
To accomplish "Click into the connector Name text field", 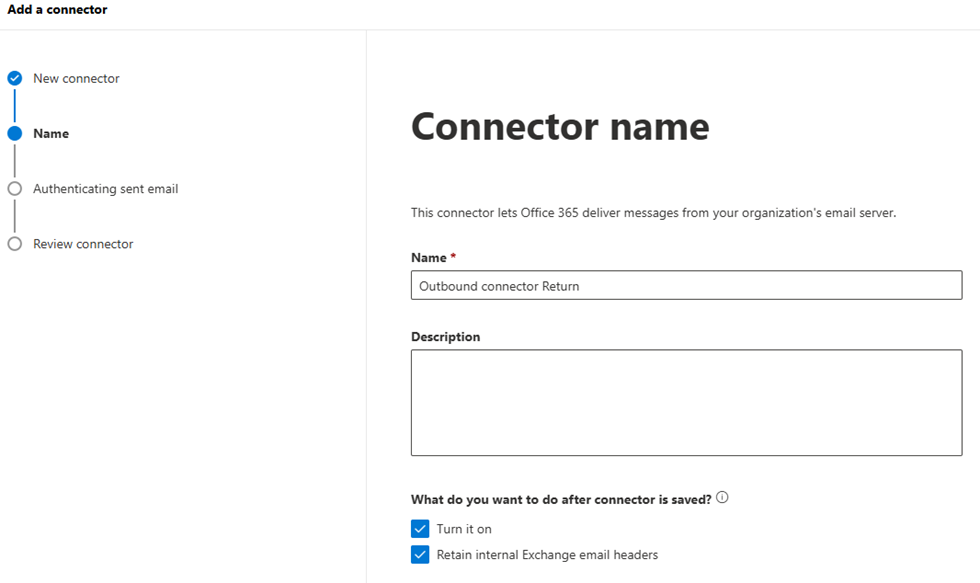I will point(686,286).
